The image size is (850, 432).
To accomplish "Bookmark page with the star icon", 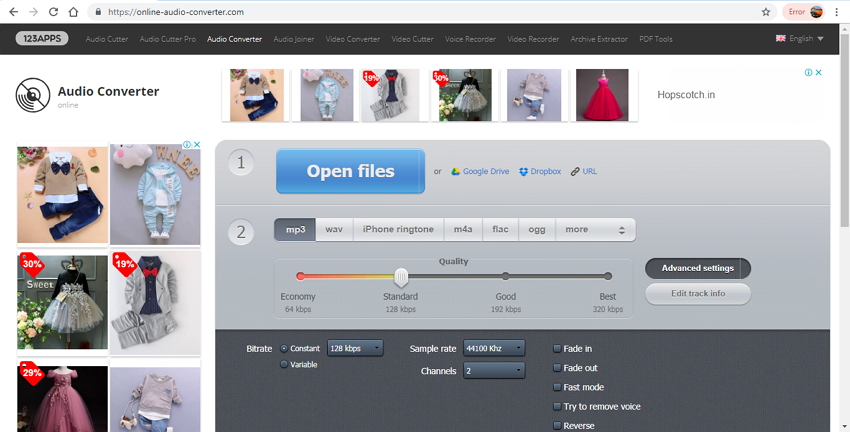I will coord(766,12).
